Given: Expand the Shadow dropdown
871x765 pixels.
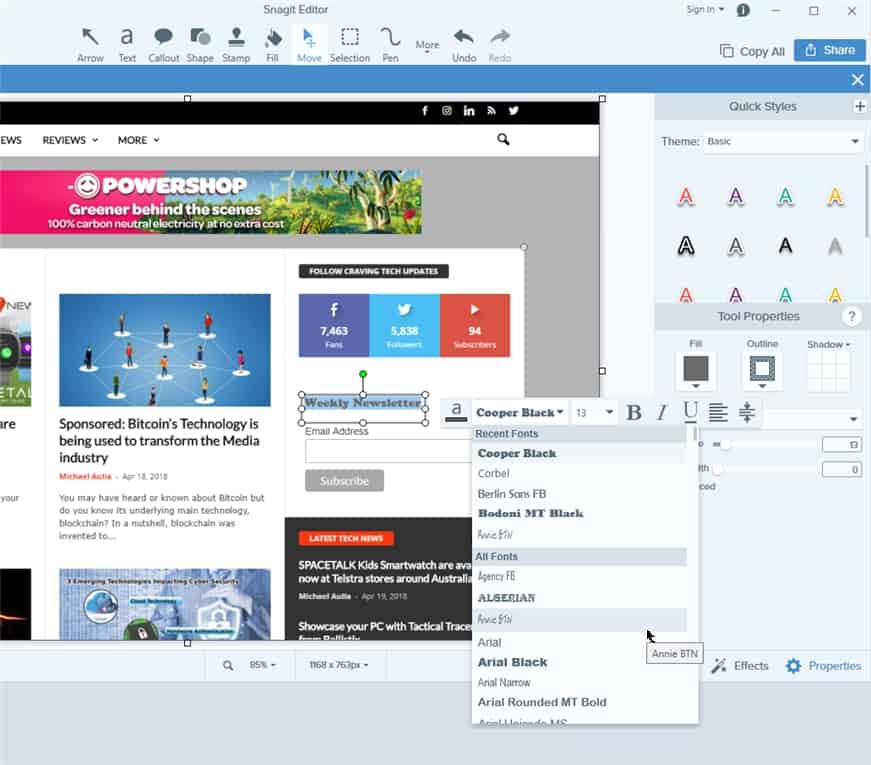Looking at the screenshot, I should pyautogui.click(x=828, y=344).
